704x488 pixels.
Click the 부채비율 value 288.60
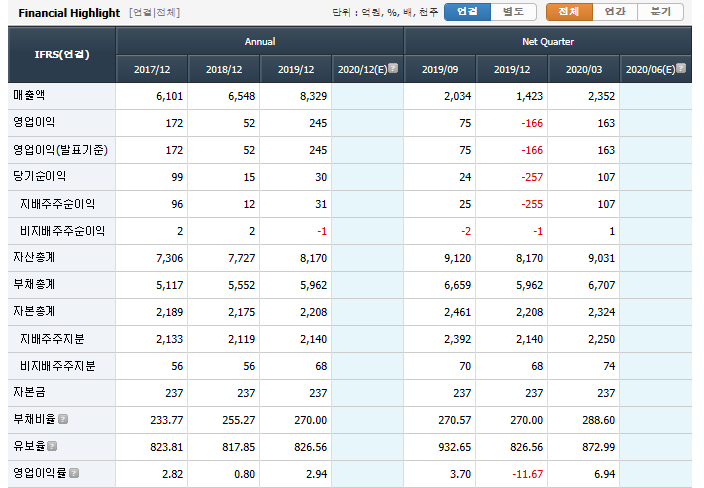click(x=598, y=420)
